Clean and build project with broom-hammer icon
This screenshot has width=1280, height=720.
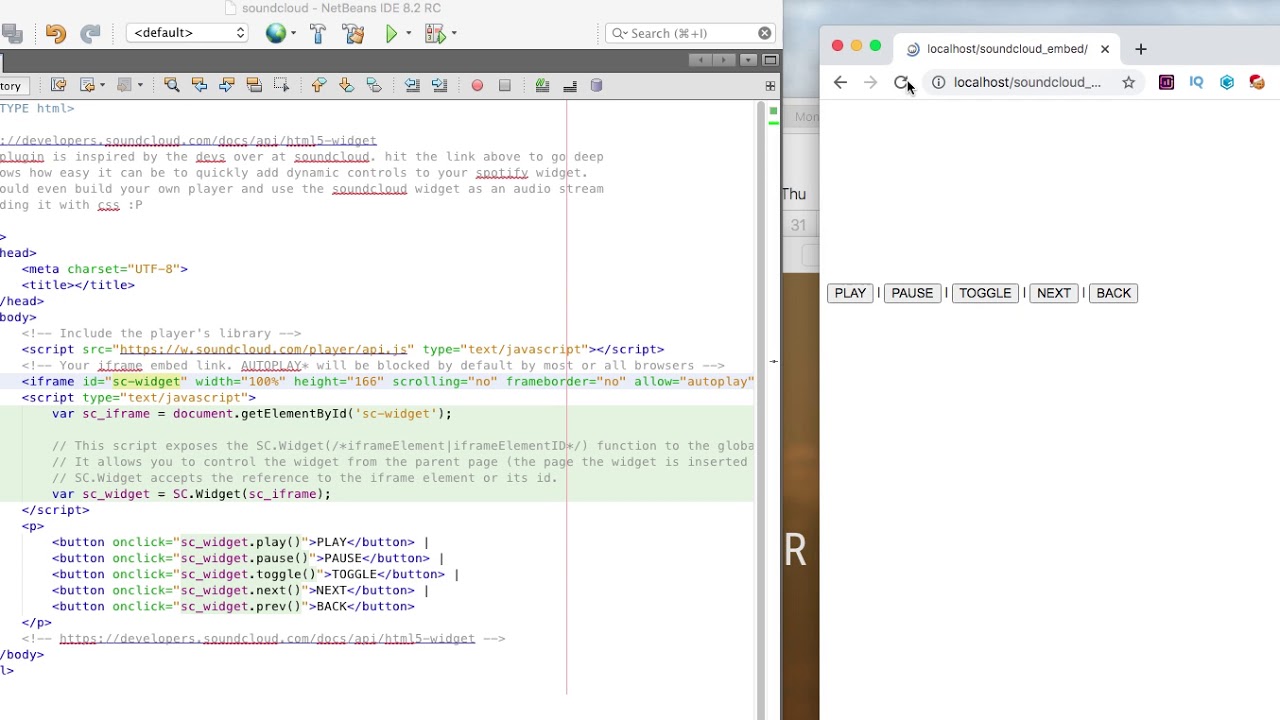[353, 33]
